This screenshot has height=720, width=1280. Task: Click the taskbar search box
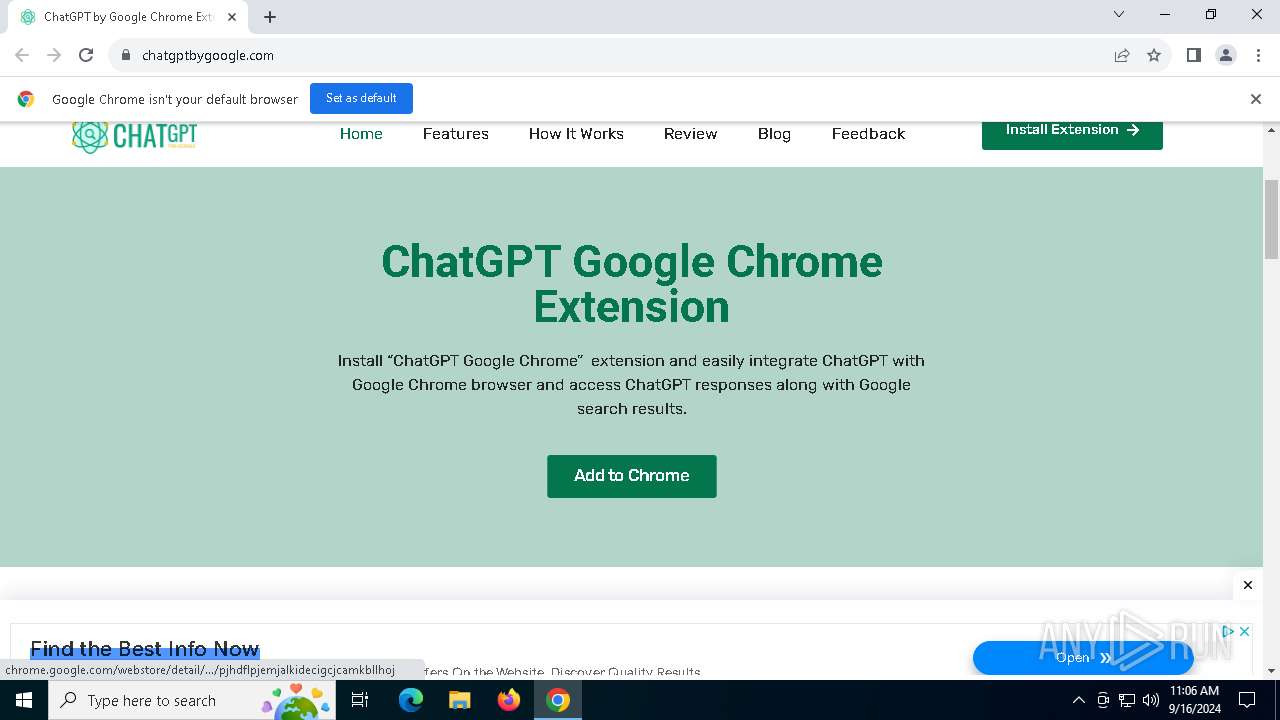pyautogui.click(x=192, y=700)
